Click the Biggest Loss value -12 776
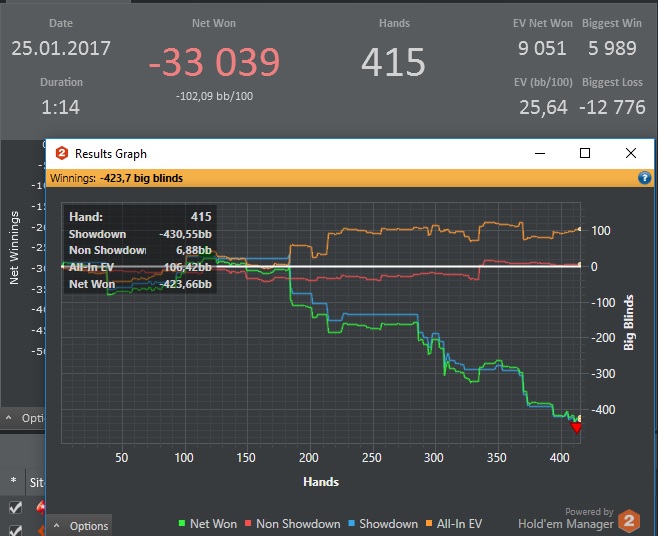The width and height of the screenshot is (658, 536). (x=612, y=107)
